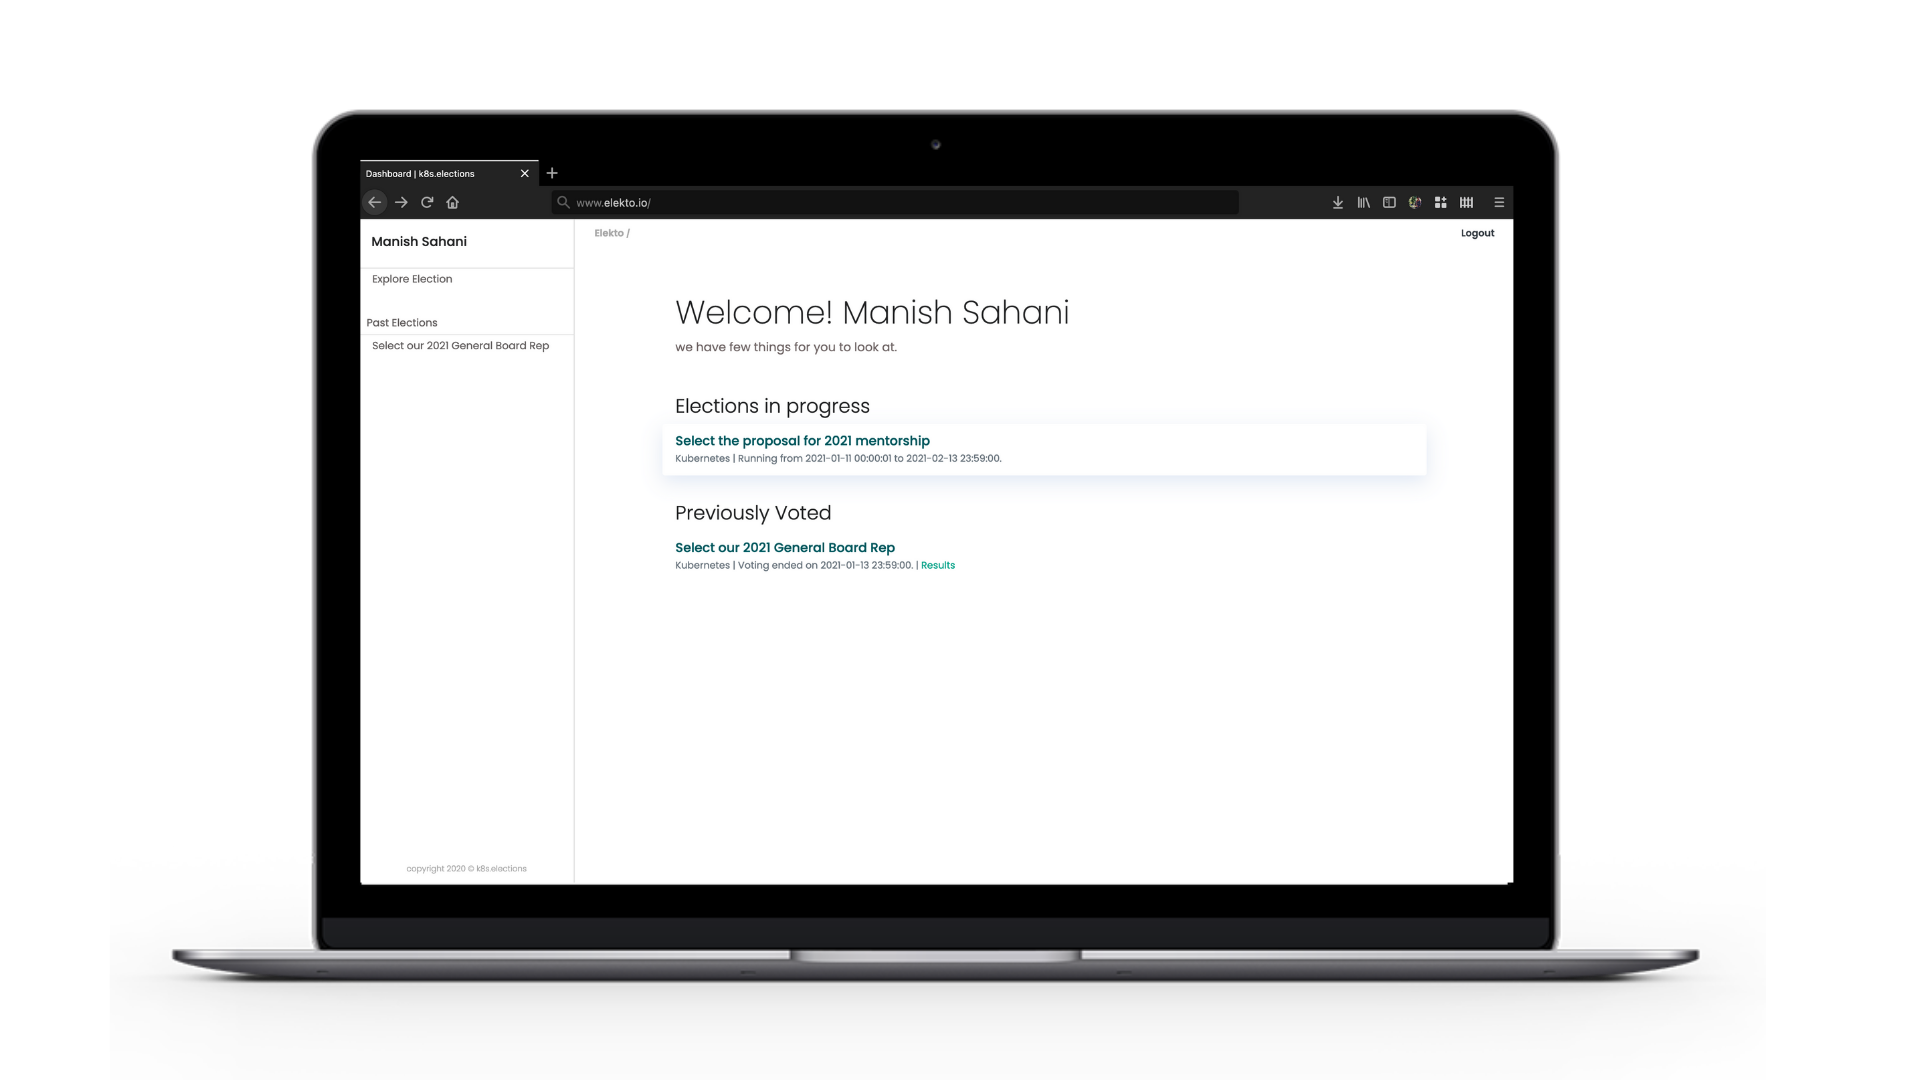
Task: Open the downloads panel
Action: (x=1337, y=202)
